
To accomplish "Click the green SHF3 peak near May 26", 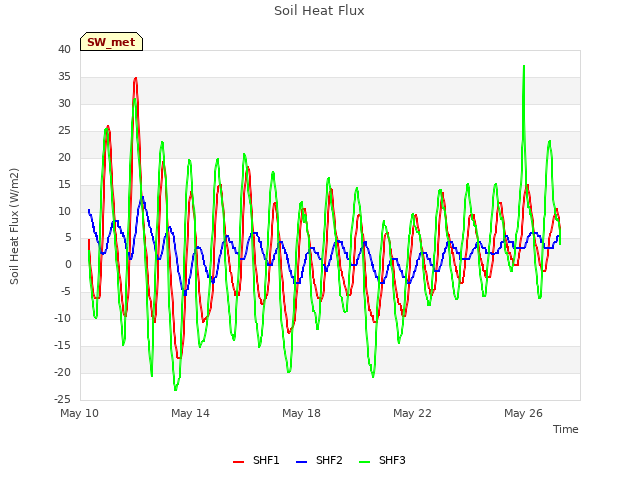I will point(524,66).
